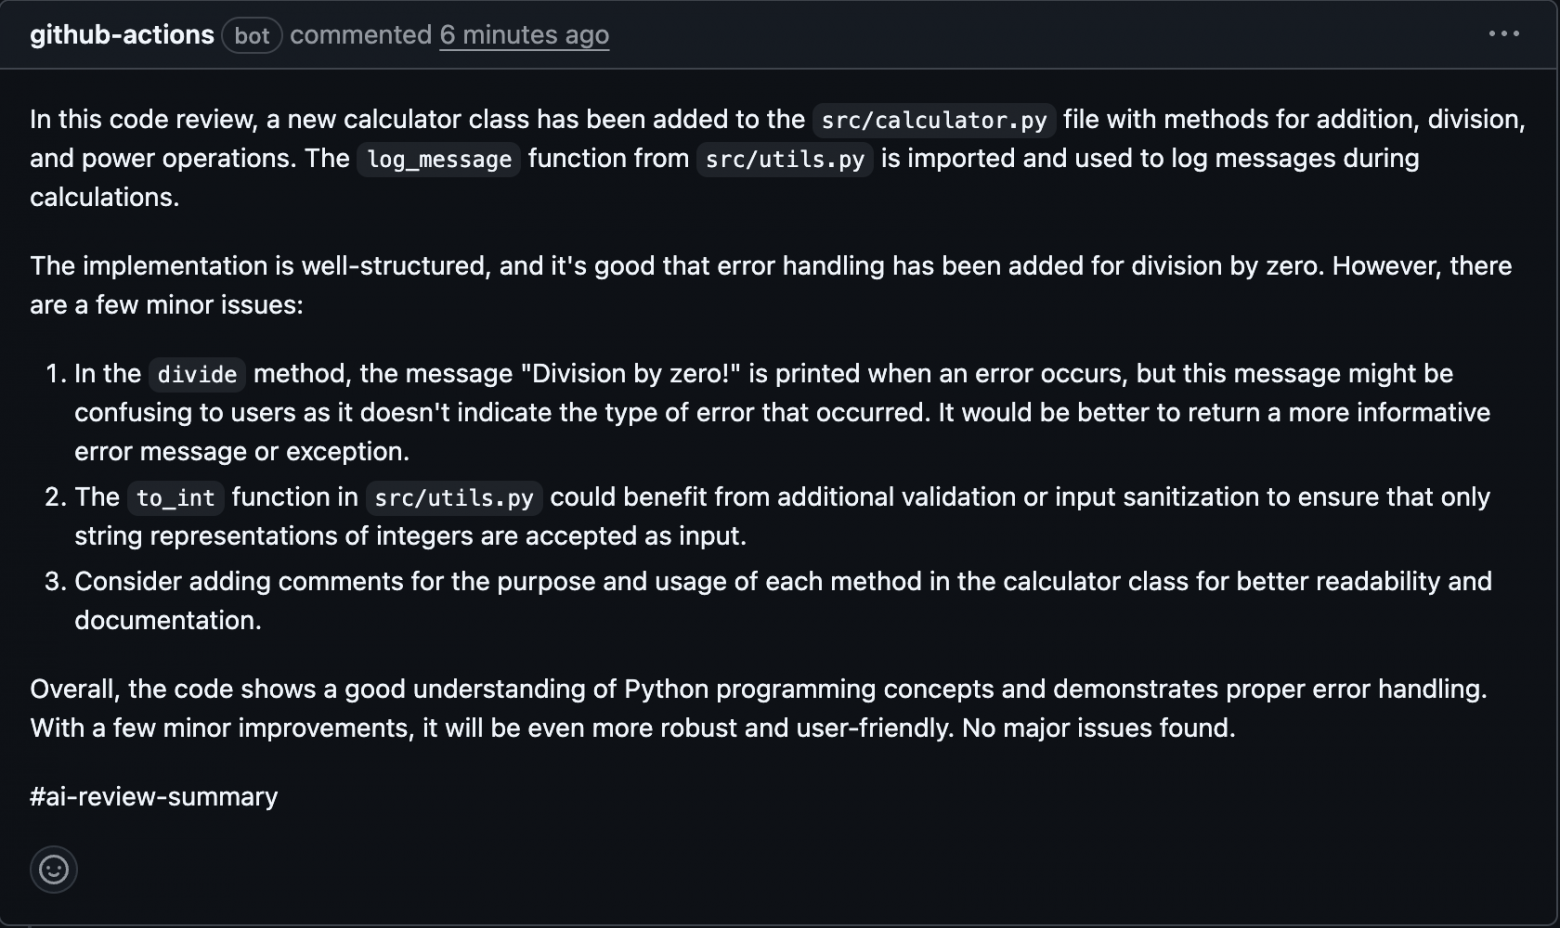The height and width of the screenshot is (928, 1560).
Task: Add a reaction with the smiley button
Action: tap(54, 869)
